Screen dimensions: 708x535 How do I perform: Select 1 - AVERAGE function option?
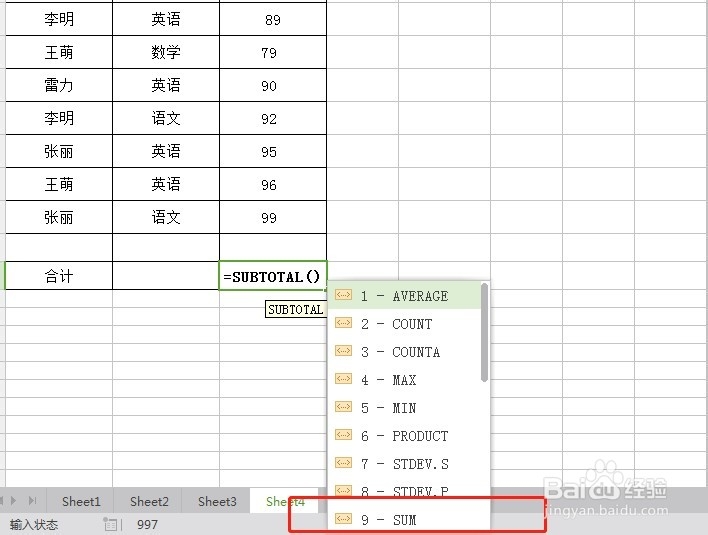pos(404,296)
